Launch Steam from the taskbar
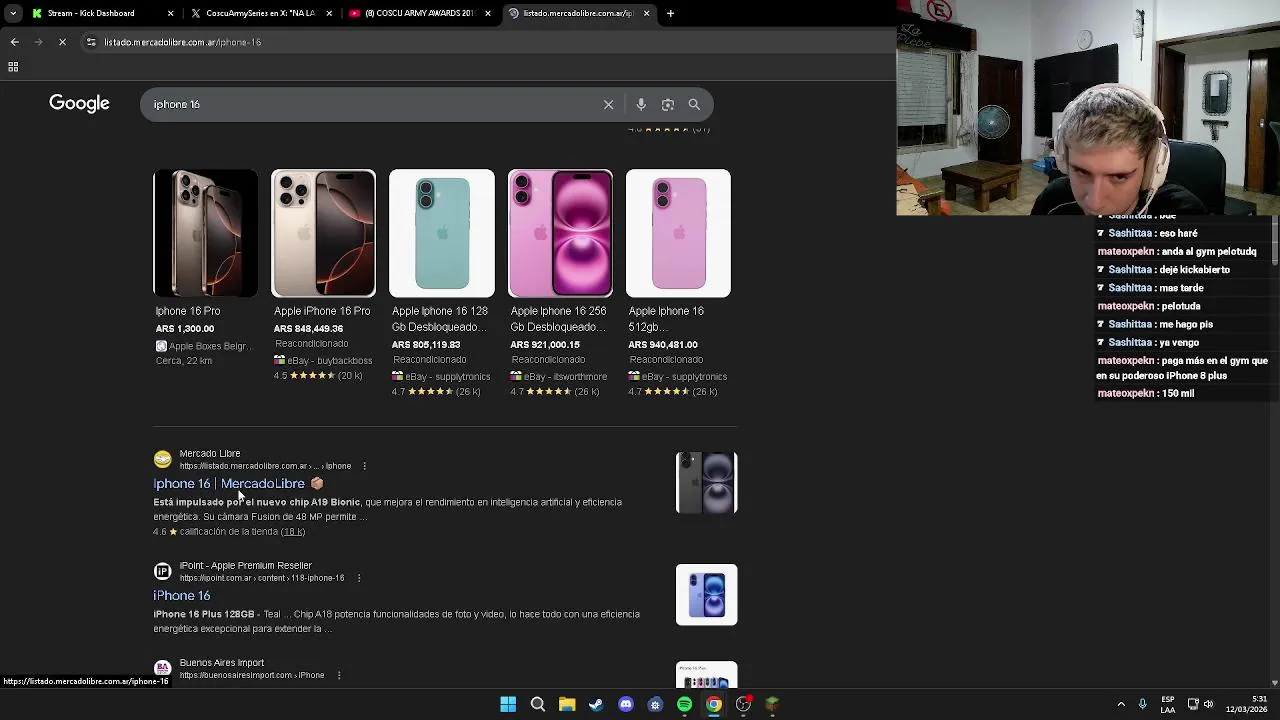 [596, 704]
